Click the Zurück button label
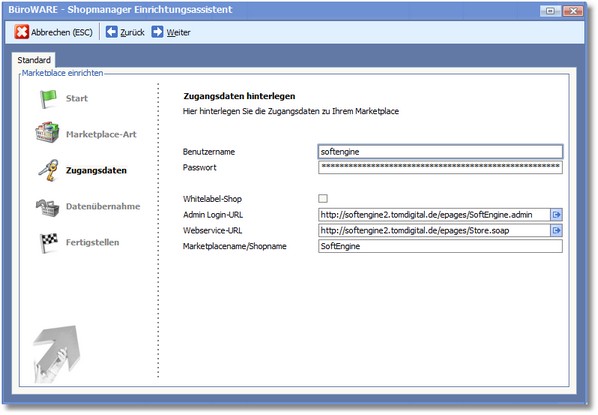 (x=132, y=32)
